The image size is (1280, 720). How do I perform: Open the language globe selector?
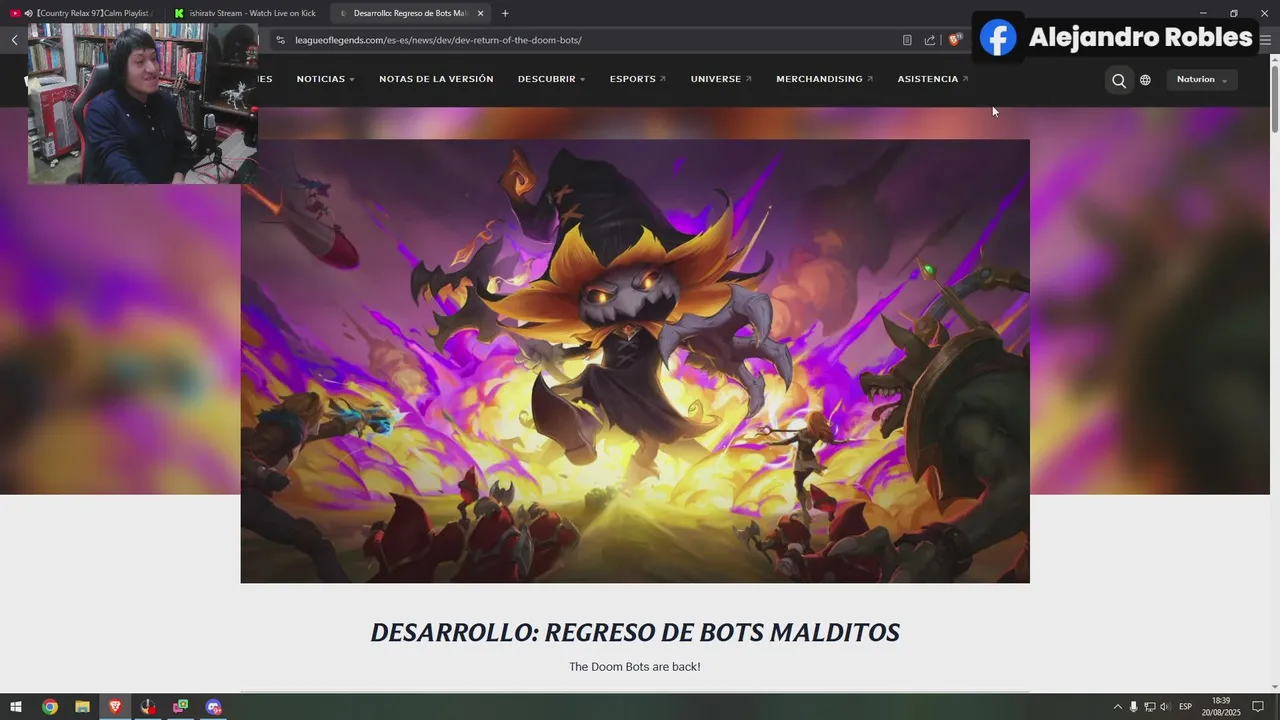tap(1145, 80)
